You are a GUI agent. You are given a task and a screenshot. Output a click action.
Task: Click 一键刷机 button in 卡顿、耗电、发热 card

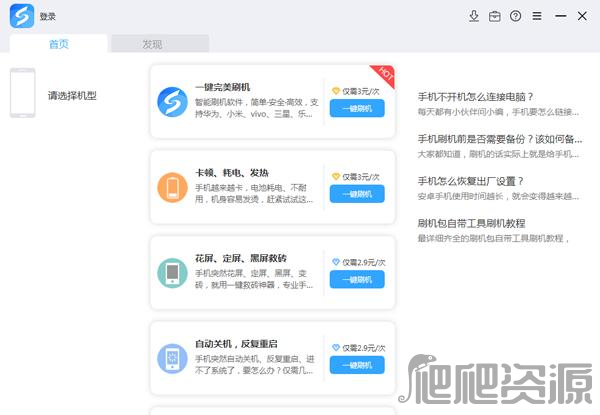tap(357, 194)
